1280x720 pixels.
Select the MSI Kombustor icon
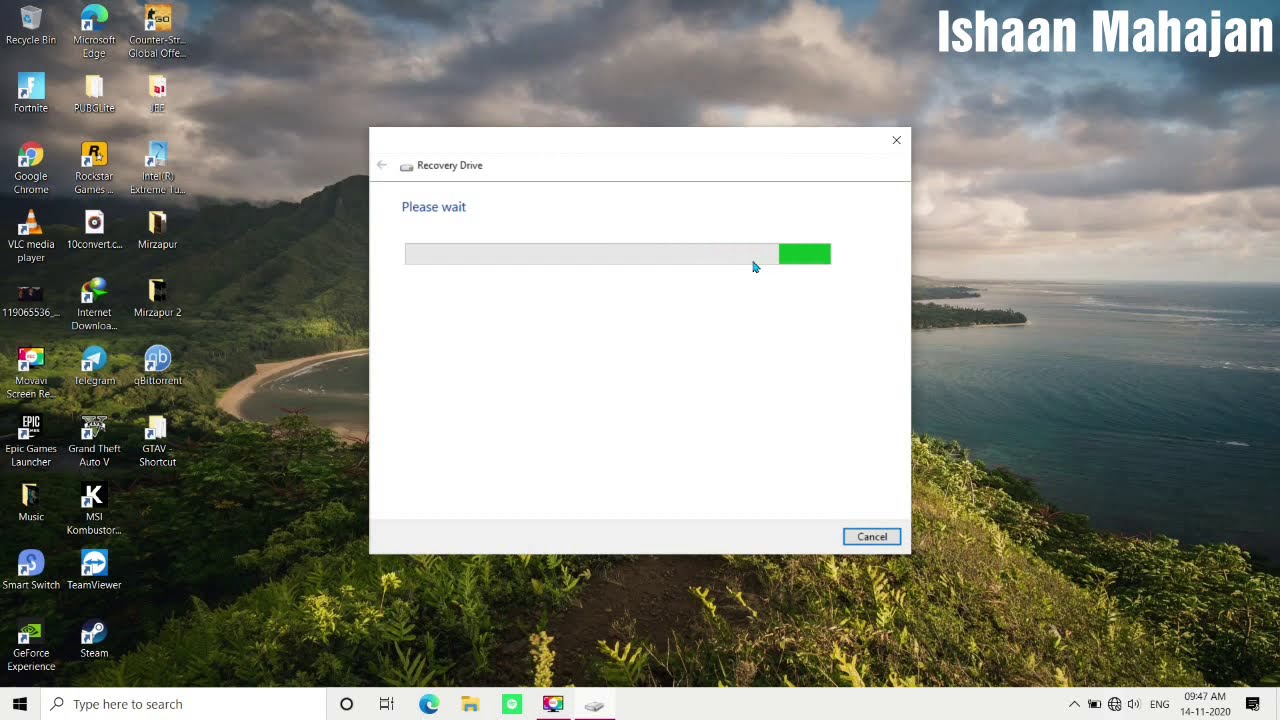(x=94, y=509)
